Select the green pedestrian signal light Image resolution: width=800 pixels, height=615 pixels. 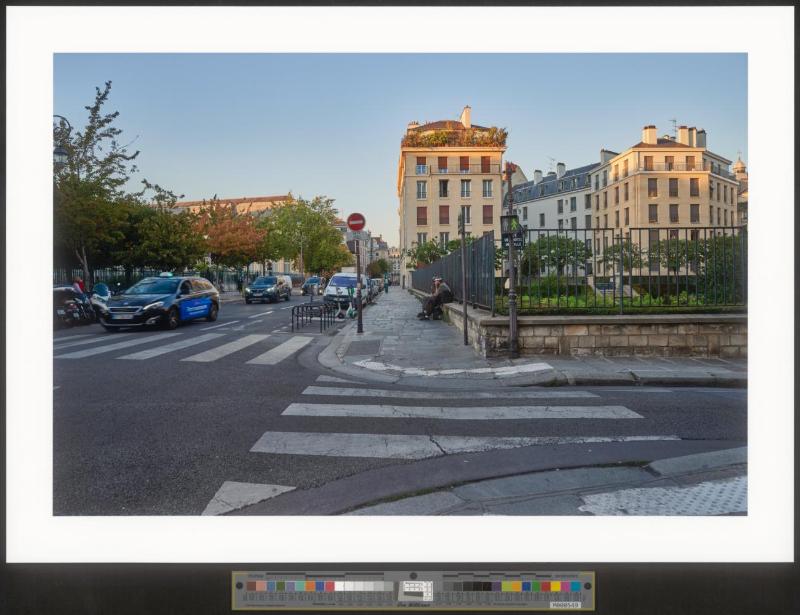pyautogui.click(x=512, y=225)
